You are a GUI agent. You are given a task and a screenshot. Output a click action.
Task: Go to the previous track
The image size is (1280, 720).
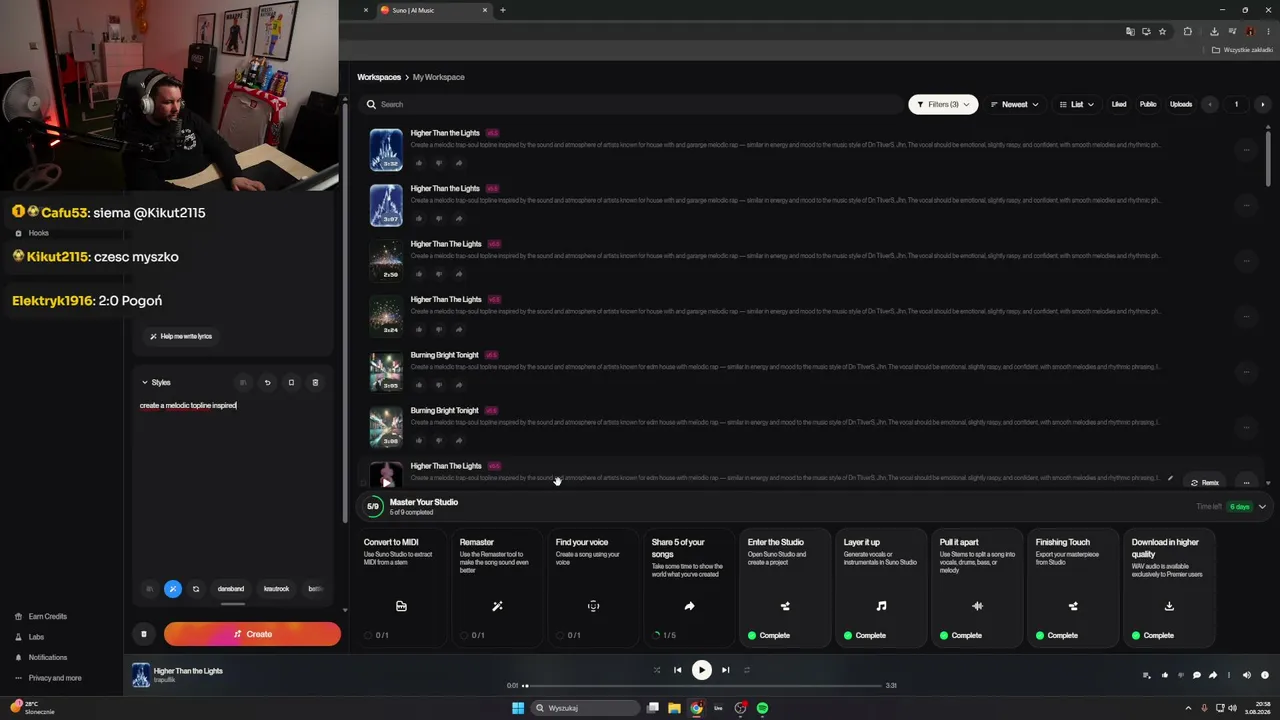(x=677, y=670)
